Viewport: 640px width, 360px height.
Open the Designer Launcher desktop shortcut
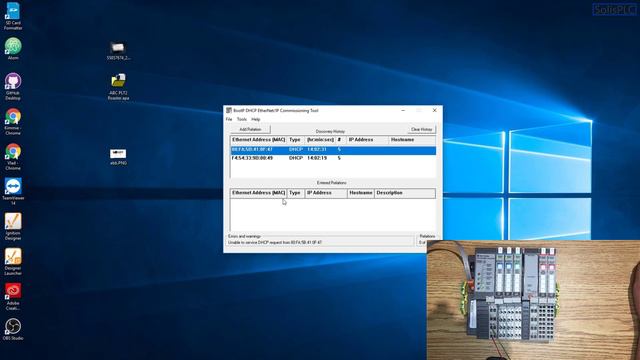tap(13, 262)
